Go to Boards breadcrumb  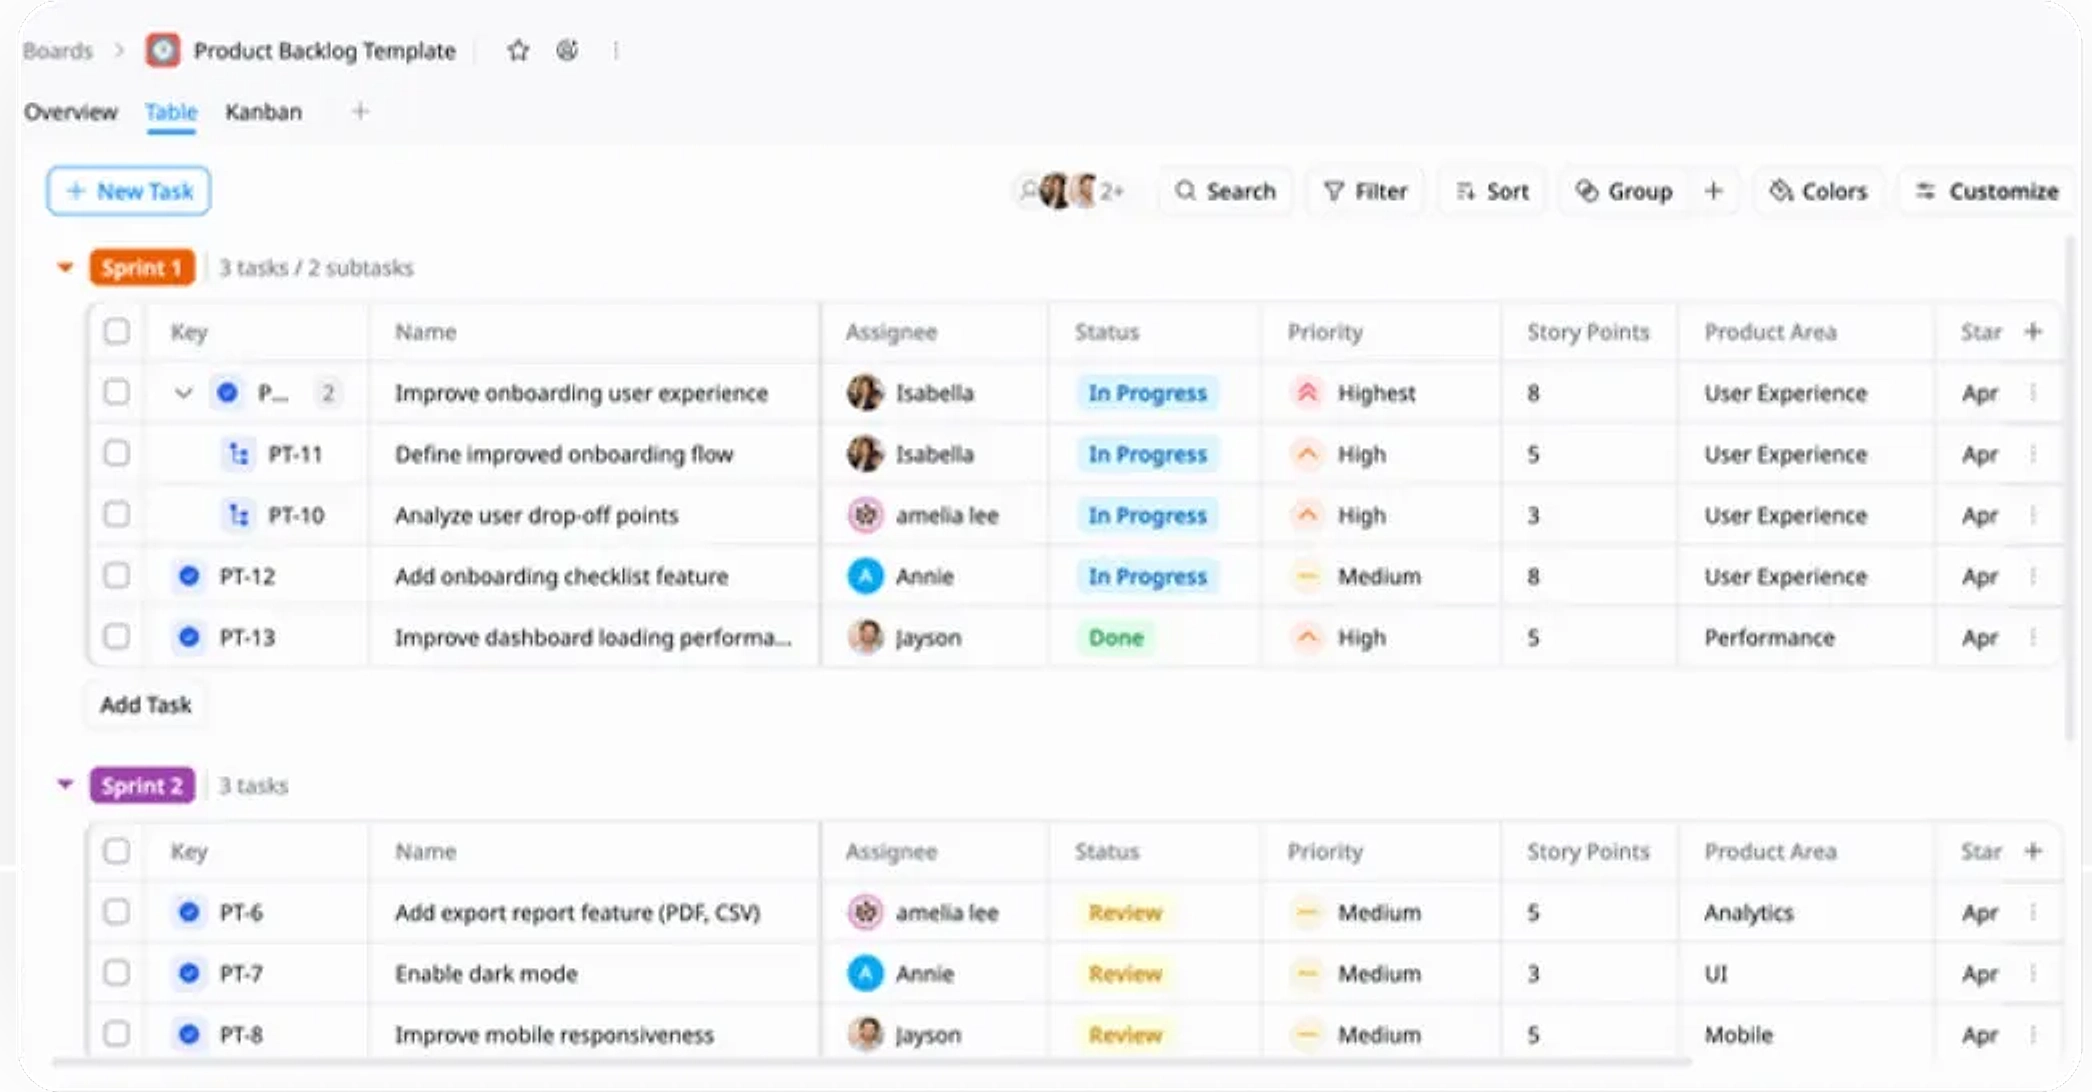coord(57,50)
